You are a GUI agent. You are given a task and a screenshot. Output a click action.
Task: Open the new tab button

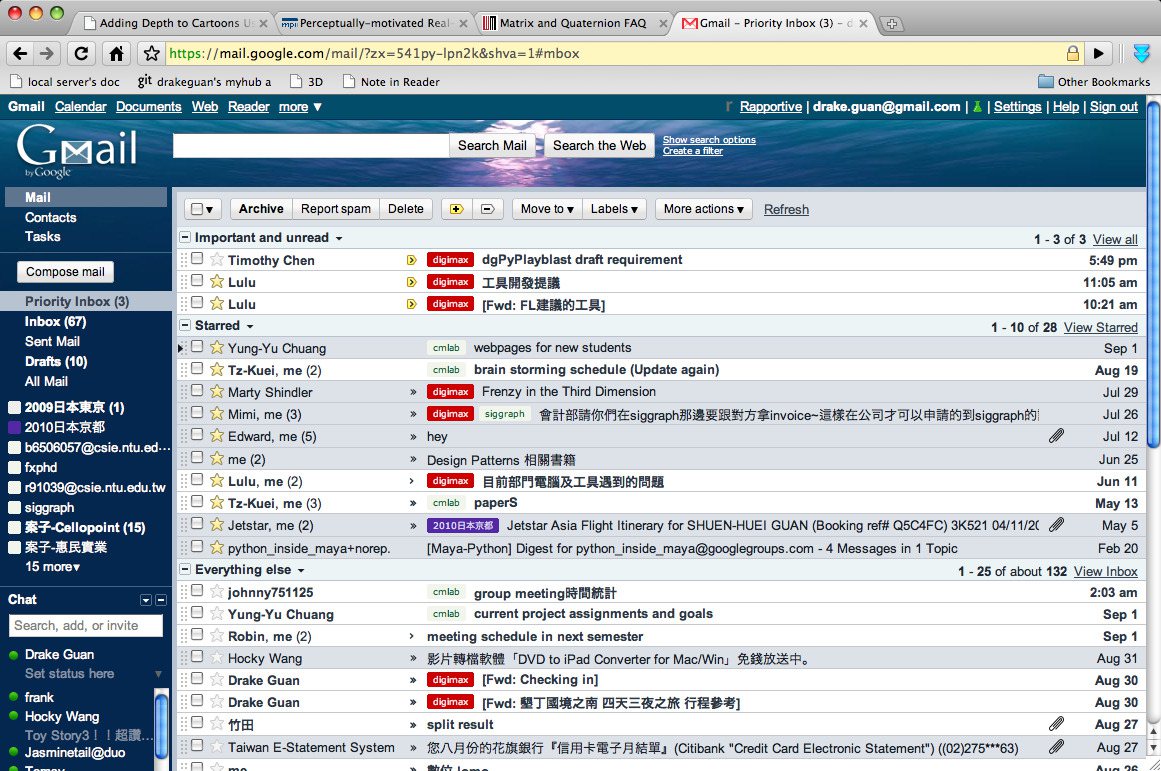click(x=891, y=24)
